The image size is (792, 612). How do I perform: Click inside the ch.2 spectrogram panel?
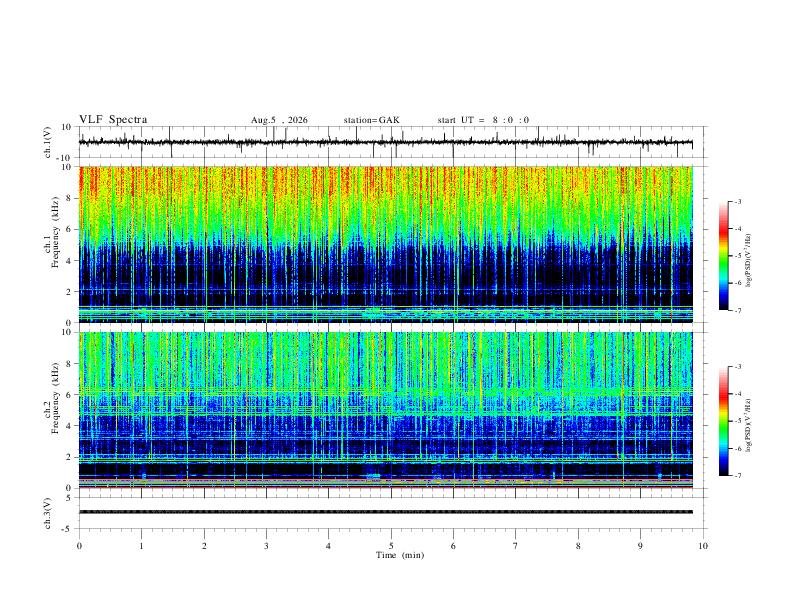pos(385,410)
